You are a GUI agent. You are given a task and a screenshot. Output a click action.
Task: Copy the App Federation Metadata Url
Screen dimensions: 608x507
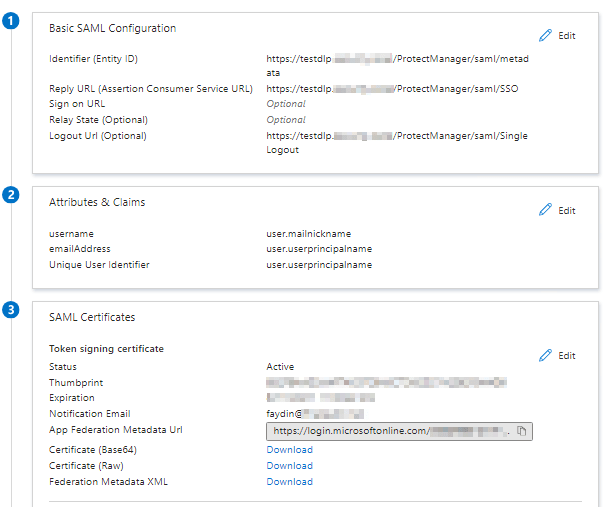tap(521, 431)
